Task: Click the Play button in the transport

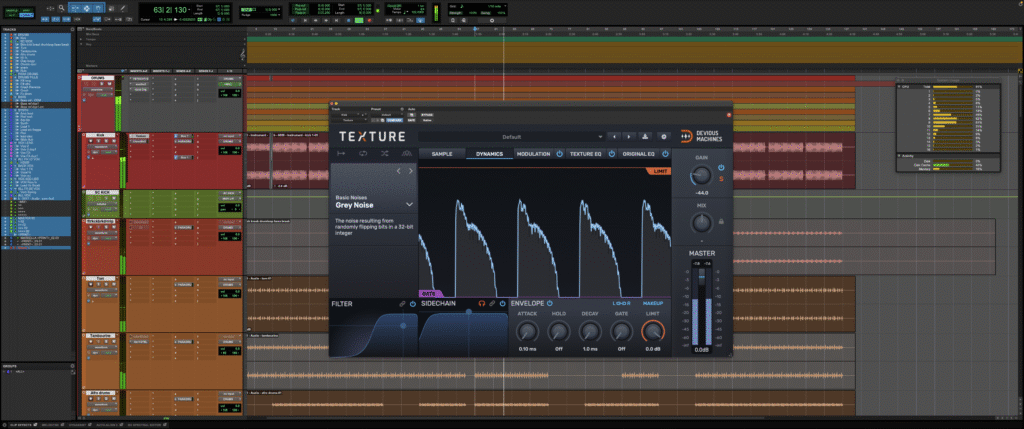Action: [x=359, y=20]
